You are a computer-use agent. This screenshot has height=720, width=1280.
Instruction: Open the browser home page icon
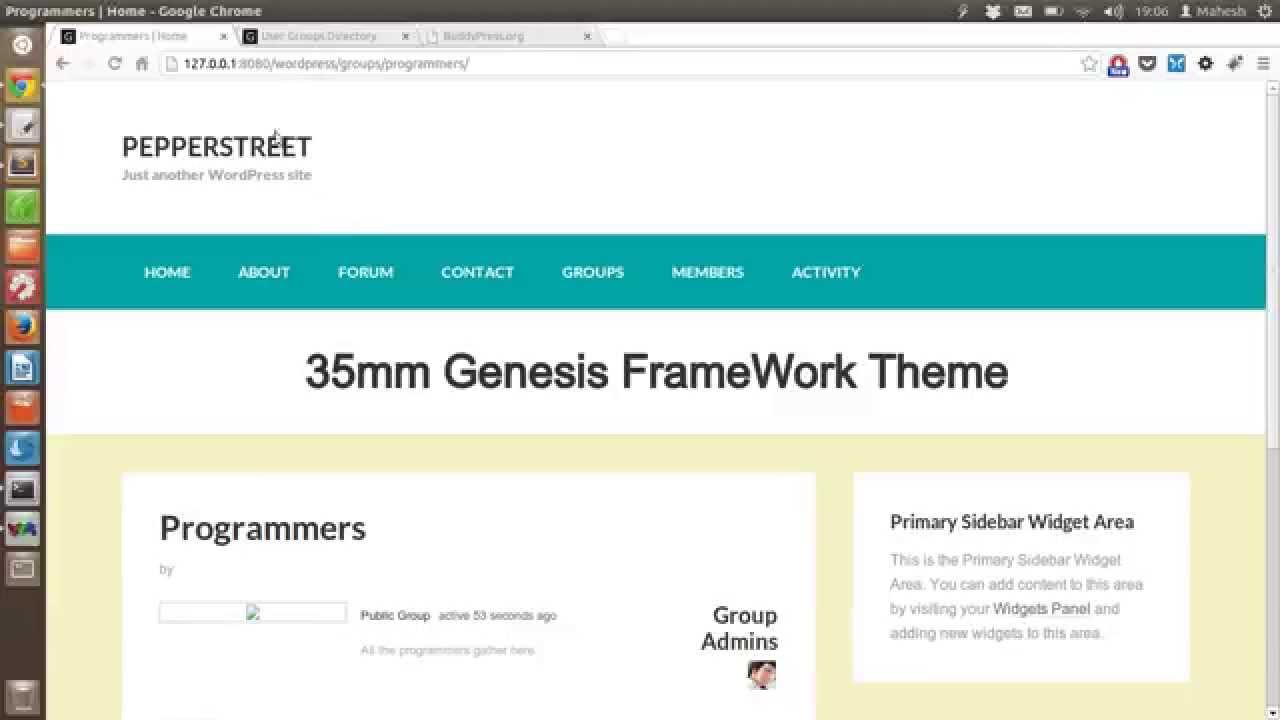(142, 63)
